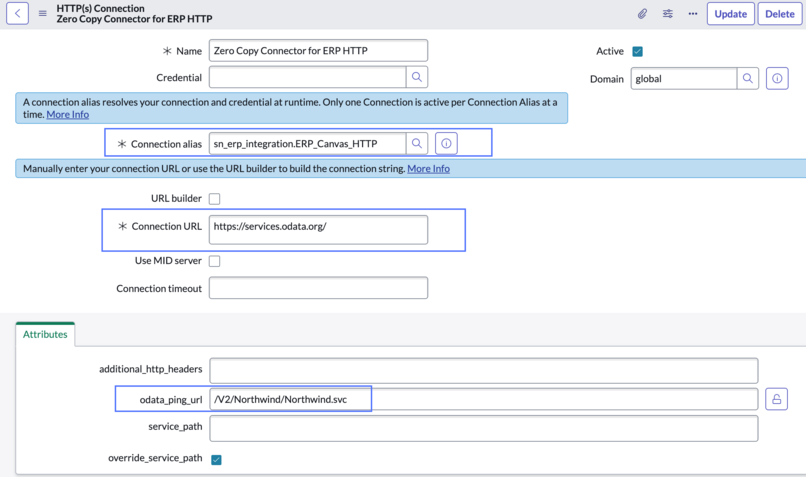Open the Domain lookup magnifier
806x477 pixels.
(x=748, y=79)
